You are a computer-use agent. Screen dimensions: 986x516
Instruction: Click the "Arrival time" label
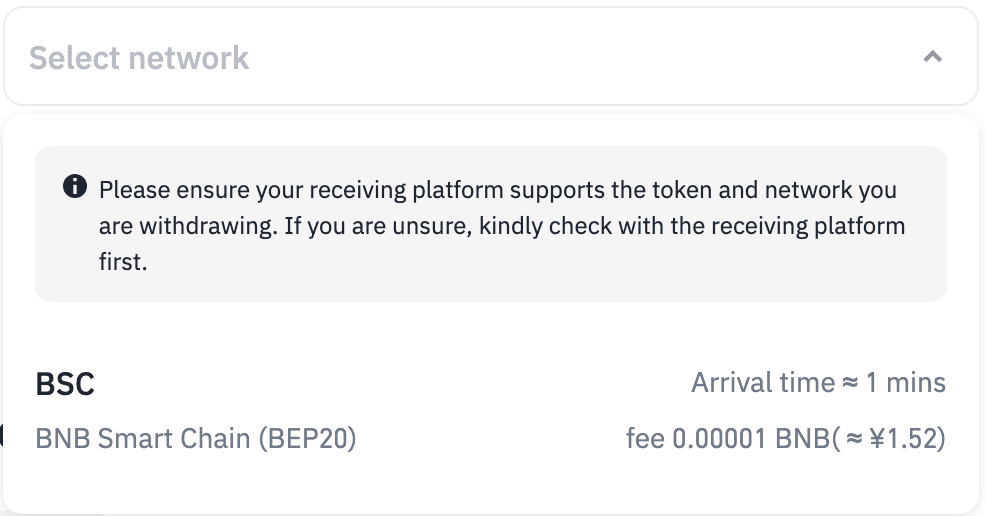[x=762, y=383]
